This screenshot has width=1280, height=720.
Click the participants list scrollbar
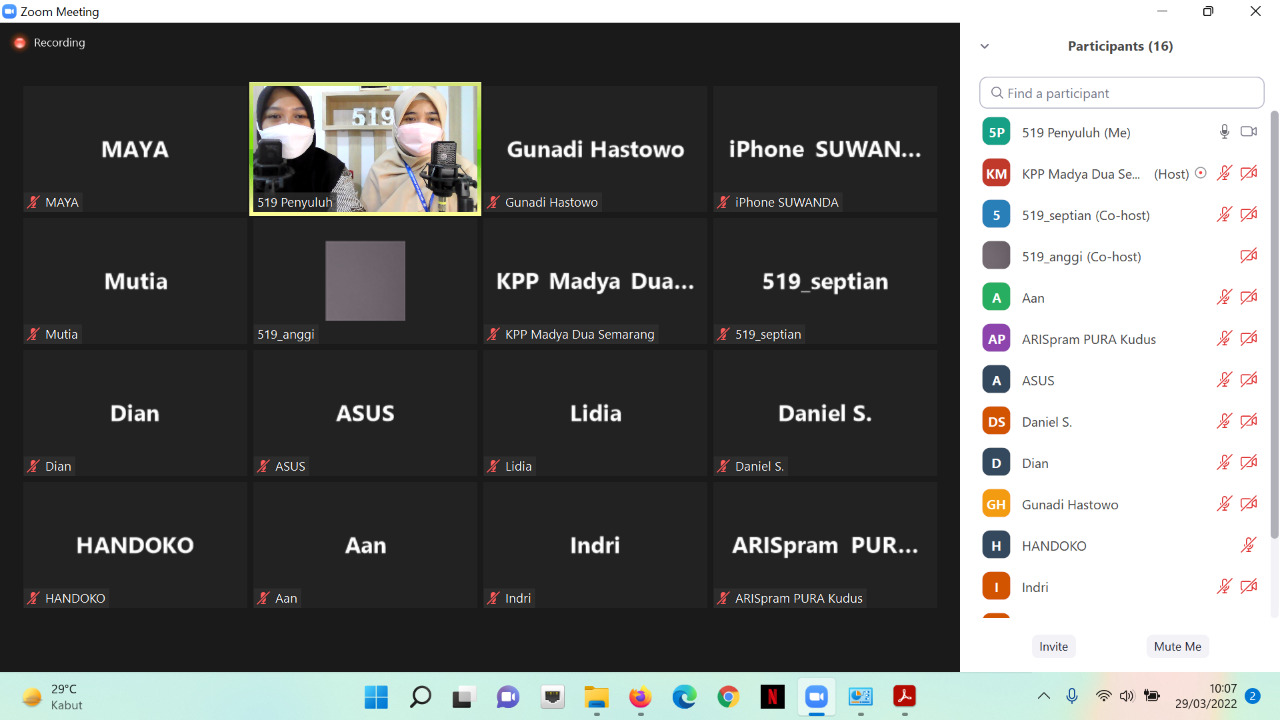[x=1273, y=330]
